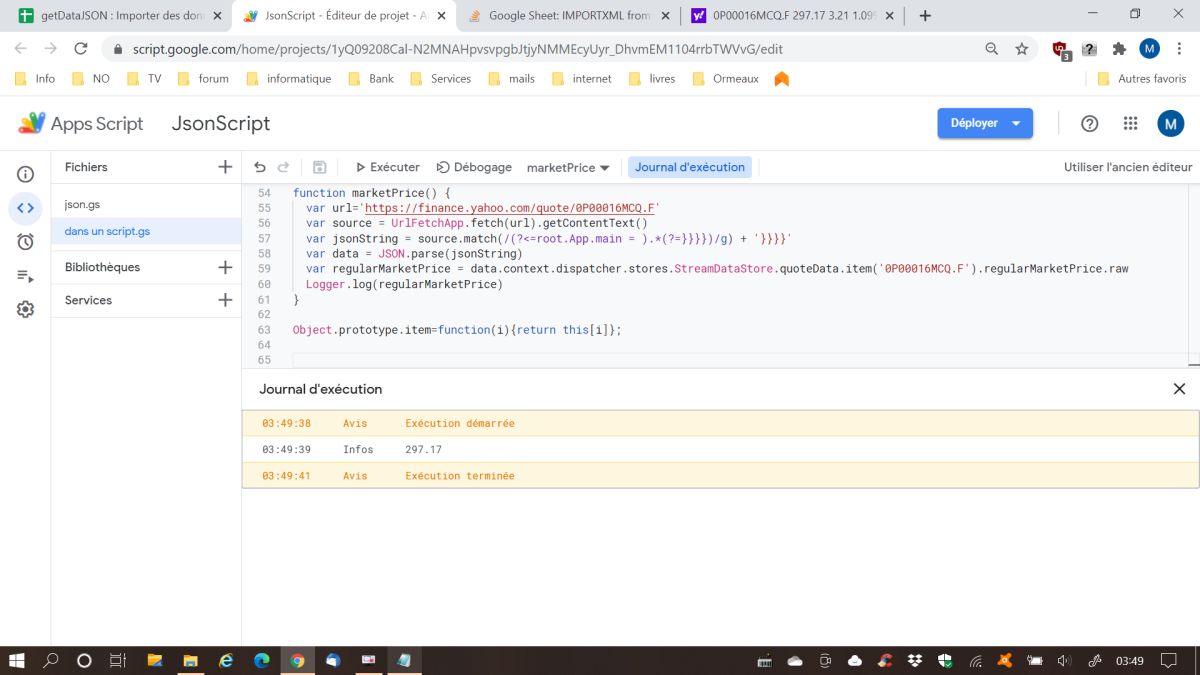The height and width of the screenshot is (675, 1200).
Task: Toggle the Journal d'exécution button
Action: click(x=690, y=167)
